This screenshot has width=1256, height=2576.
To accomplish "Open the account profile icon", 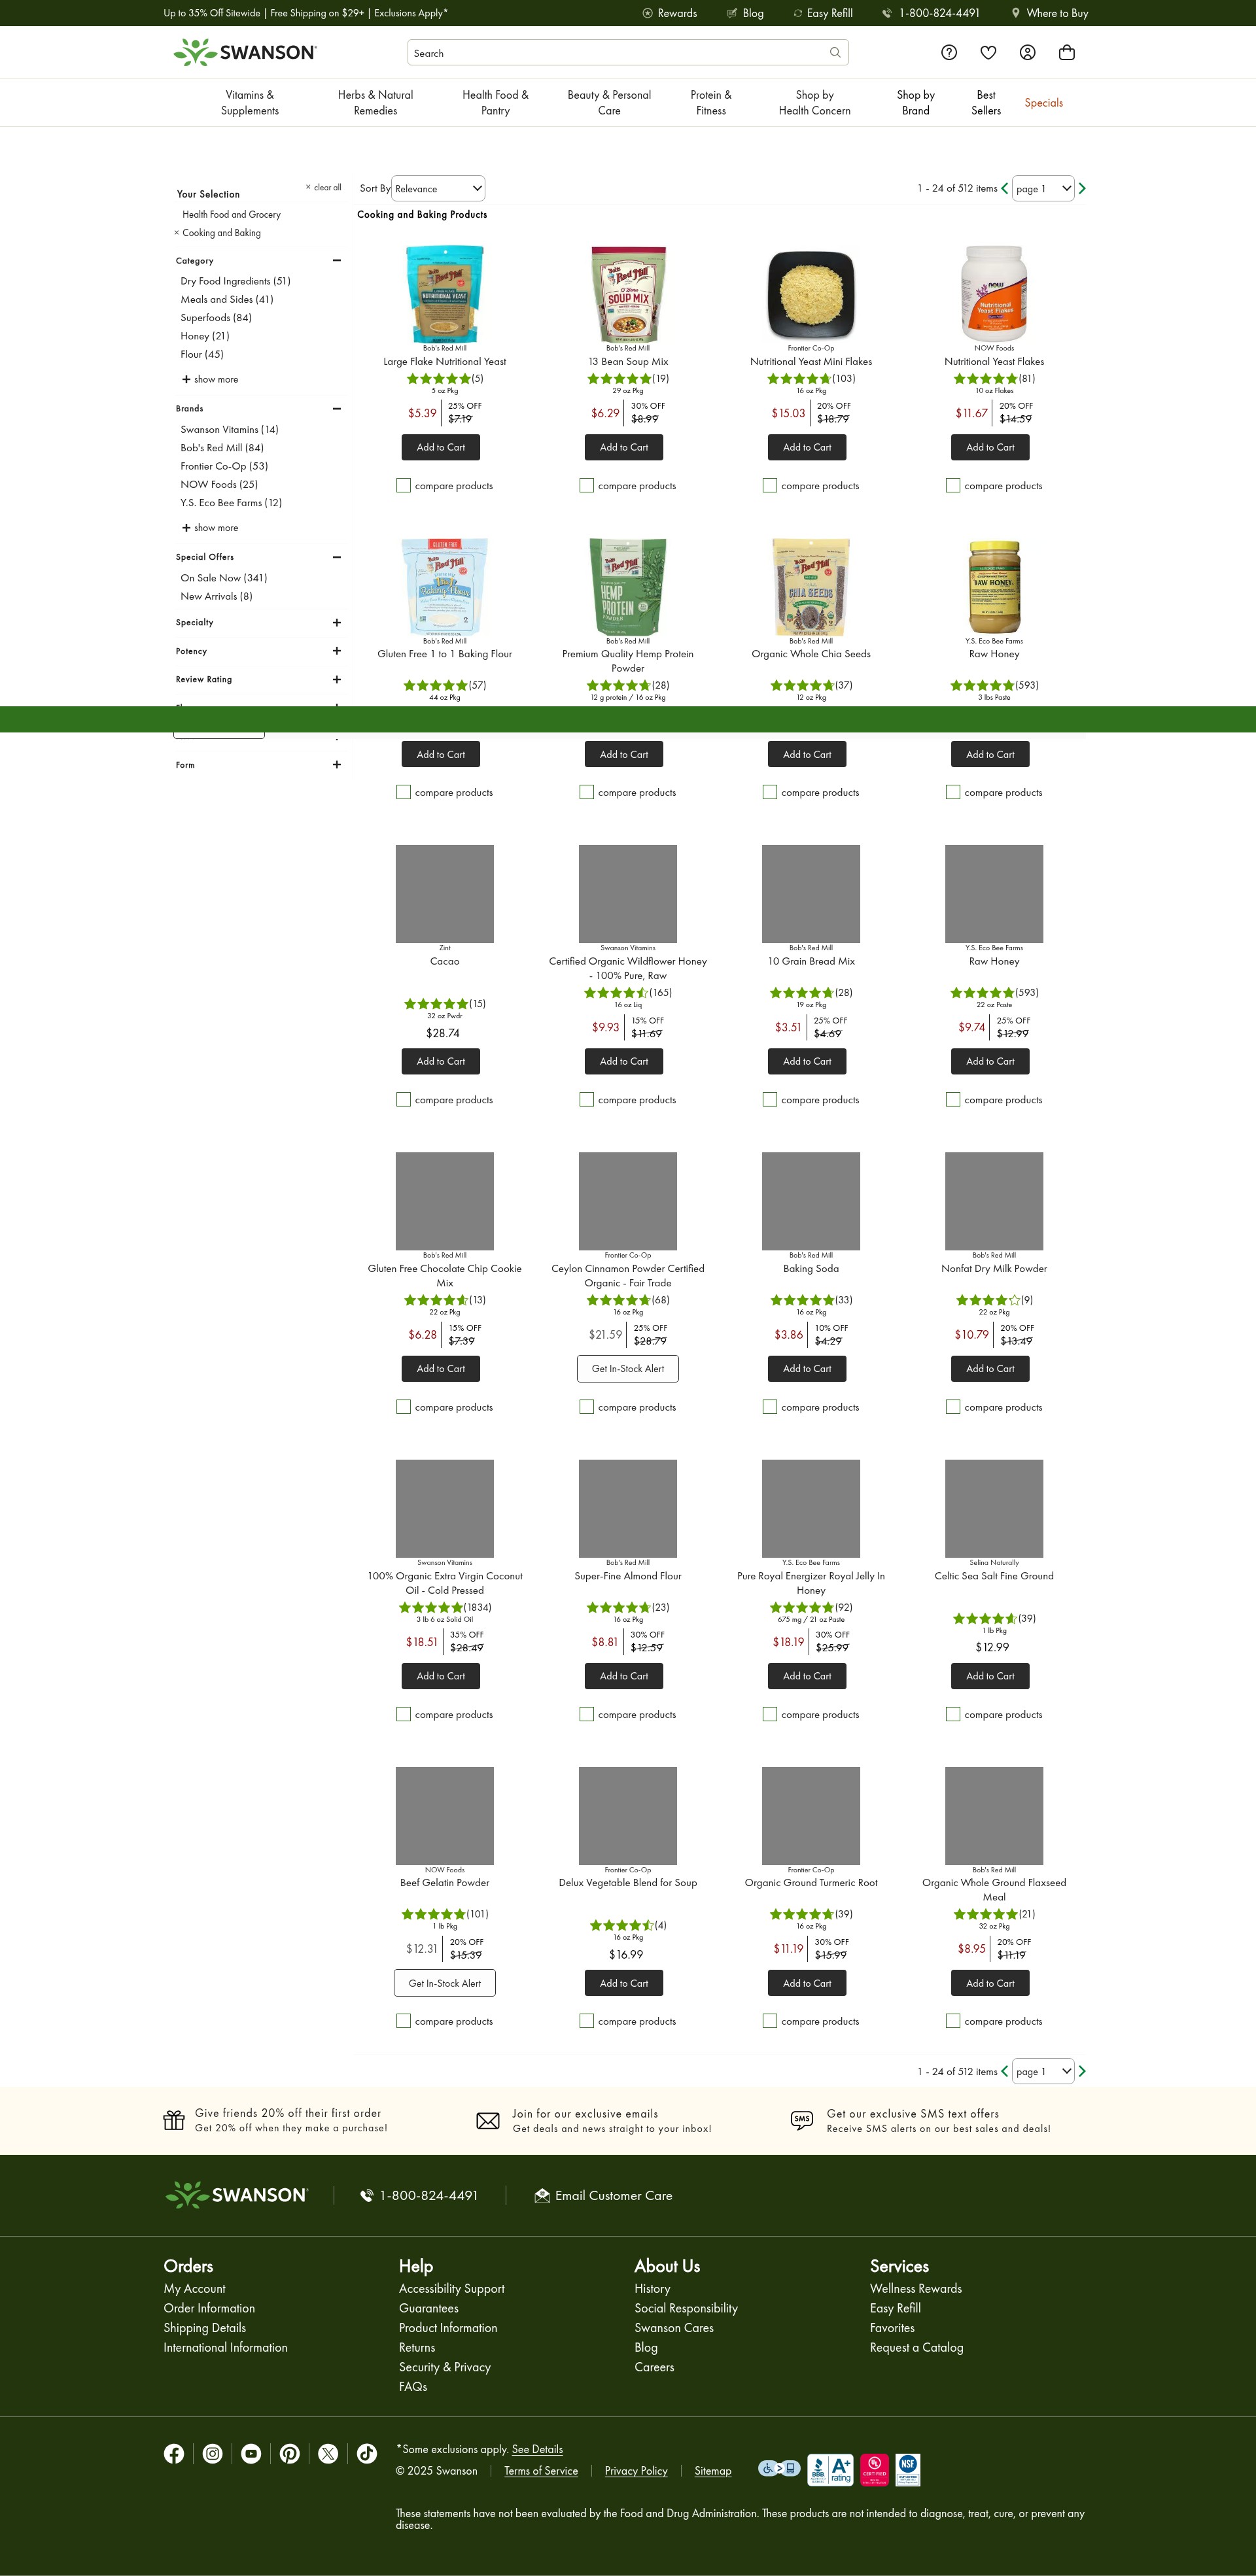I will tap(1027, 53).
